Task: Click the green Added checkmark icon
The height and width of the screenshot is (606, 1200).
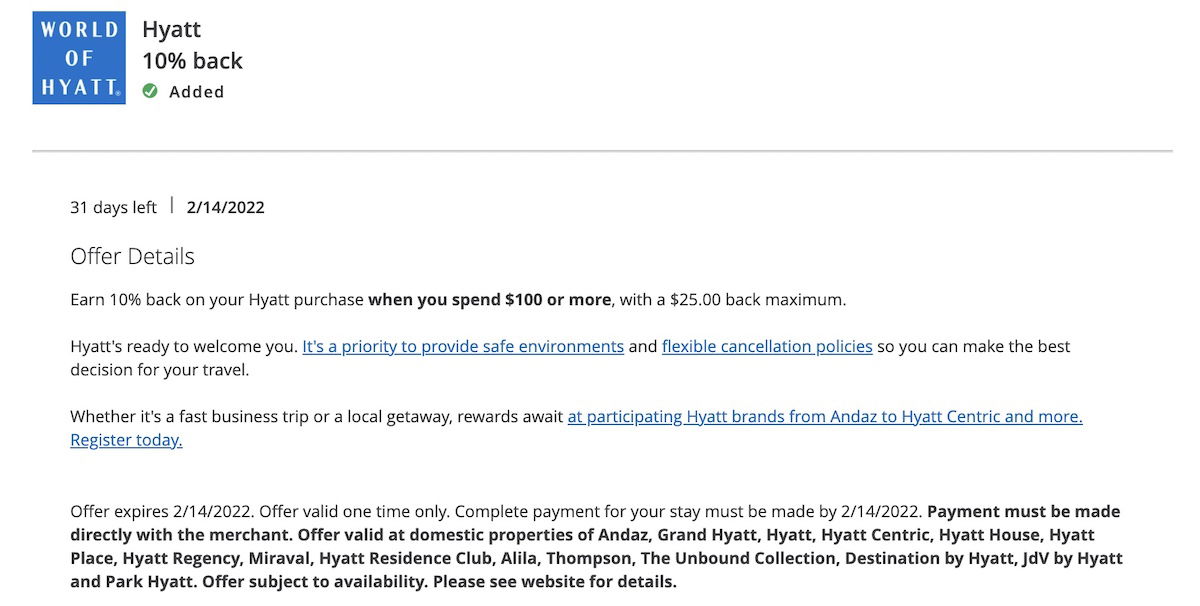Action: [150, 91]
